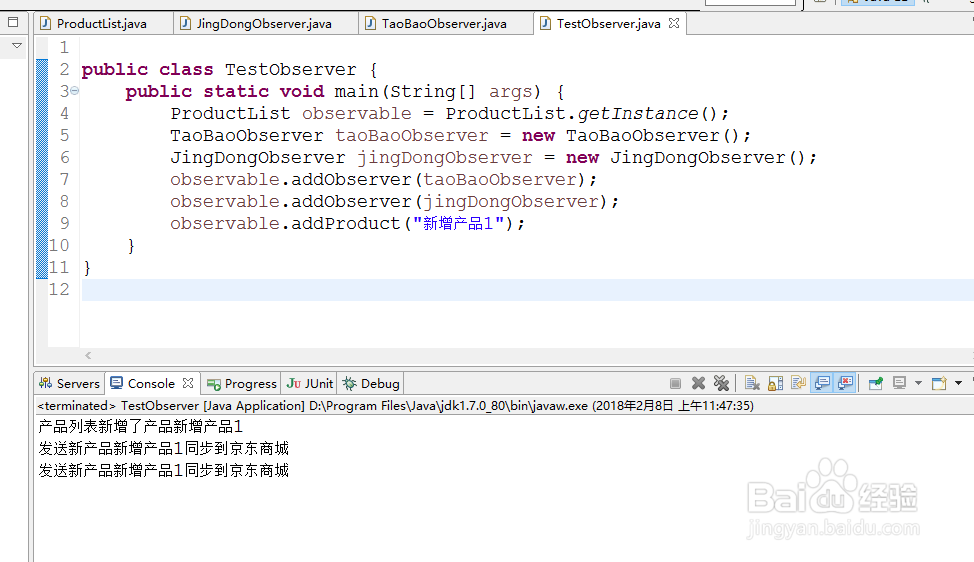This screenshot has height=562, width=974.
Task: Remove the launch with the single X icon
Action: click(x=698, y=383)
